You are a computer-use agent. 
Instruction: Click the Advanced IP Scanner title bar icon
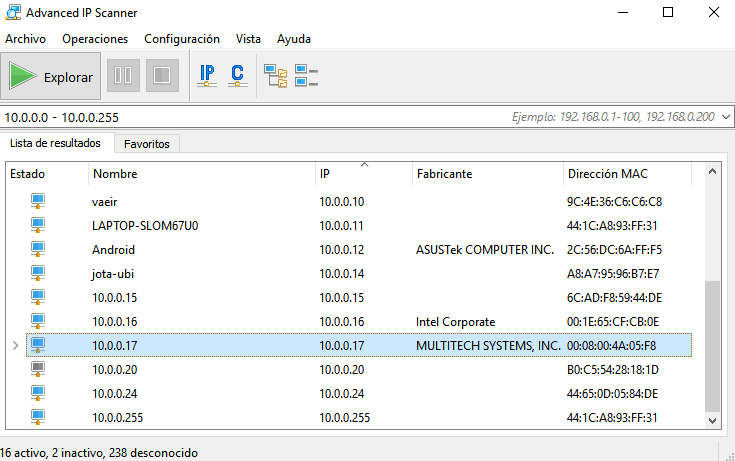coord(13,12)
